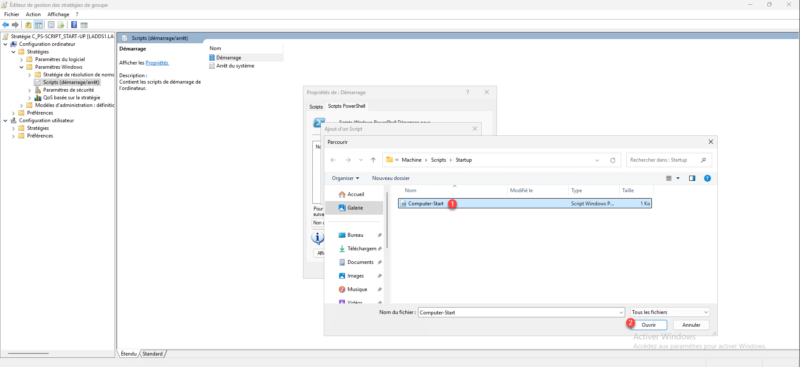Click the up-one-level folder icon in the editor toolbar

pos(29,25)
